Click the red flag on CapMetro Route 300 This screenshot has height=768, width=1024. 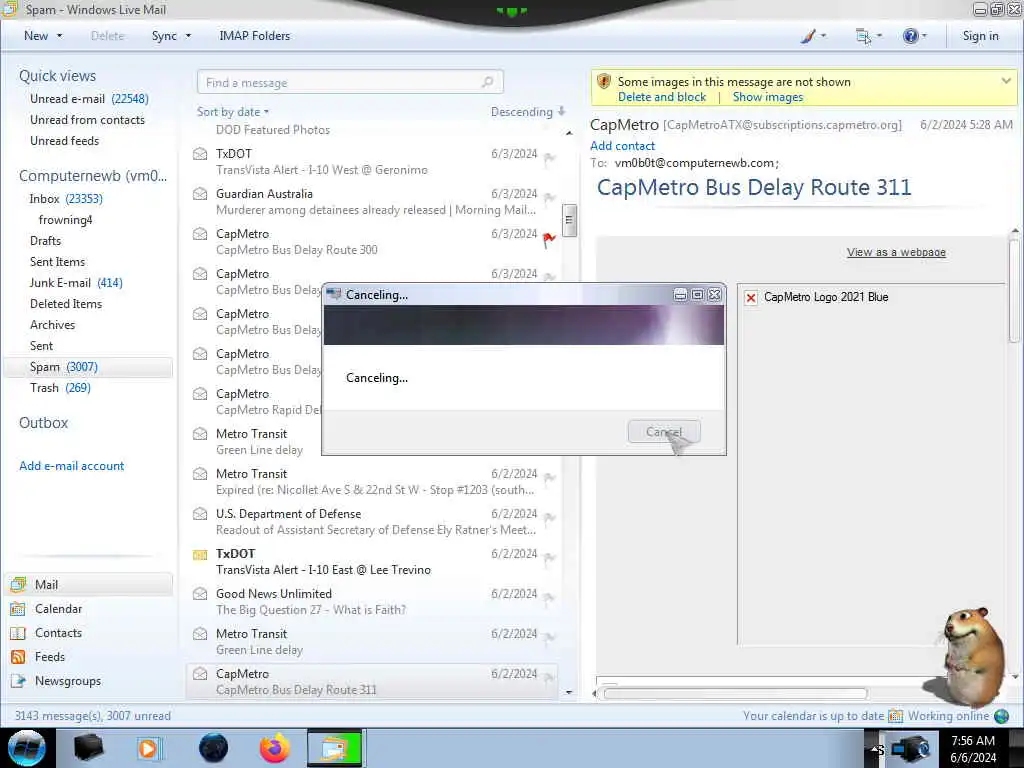(x=549, y=240)
